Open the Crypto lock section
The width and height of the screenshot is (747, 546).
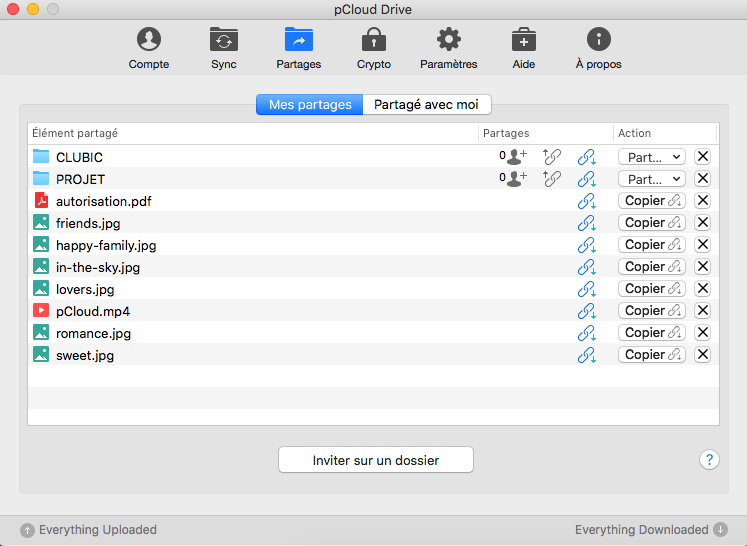click(374, 49)
